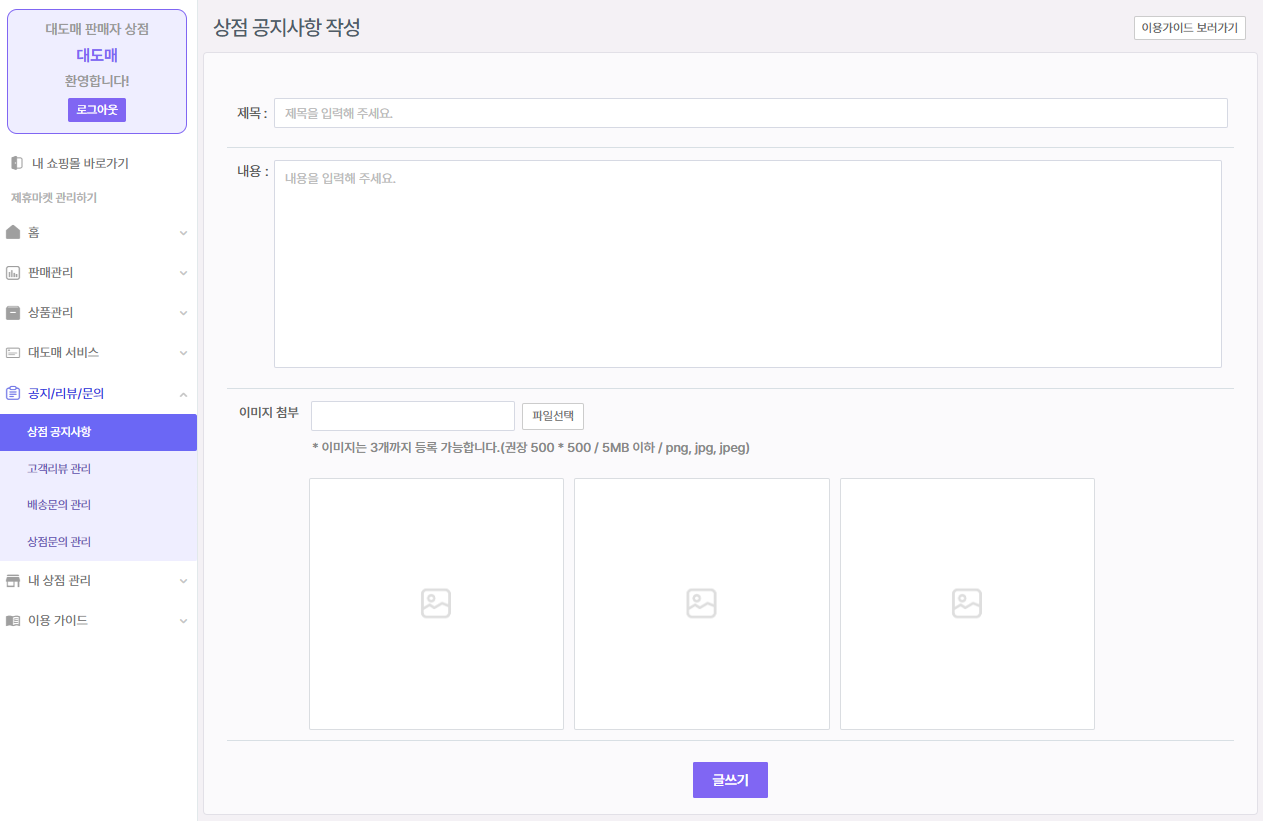This screenshot has width=1263, height=821.
Task: Click the 글쓰기 submit button
Action: coord(730,780)
